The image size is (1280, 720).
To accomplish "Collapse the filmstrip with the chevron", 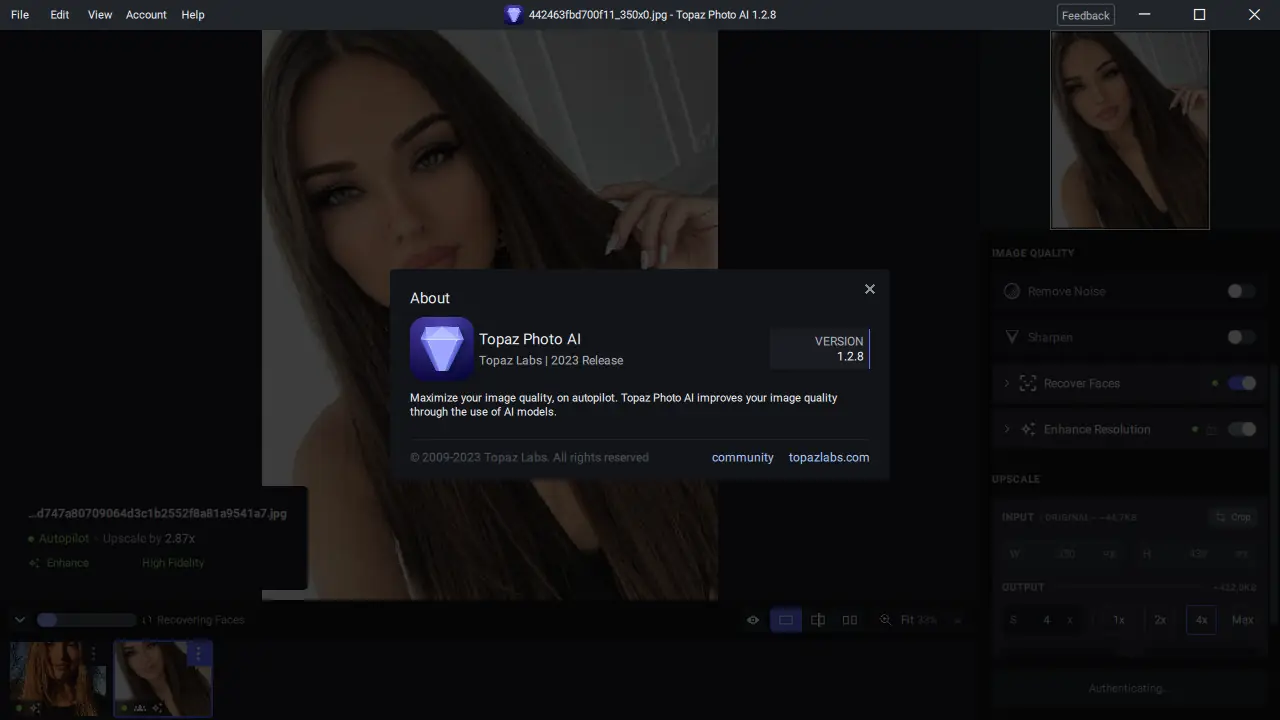I will 19,620.
